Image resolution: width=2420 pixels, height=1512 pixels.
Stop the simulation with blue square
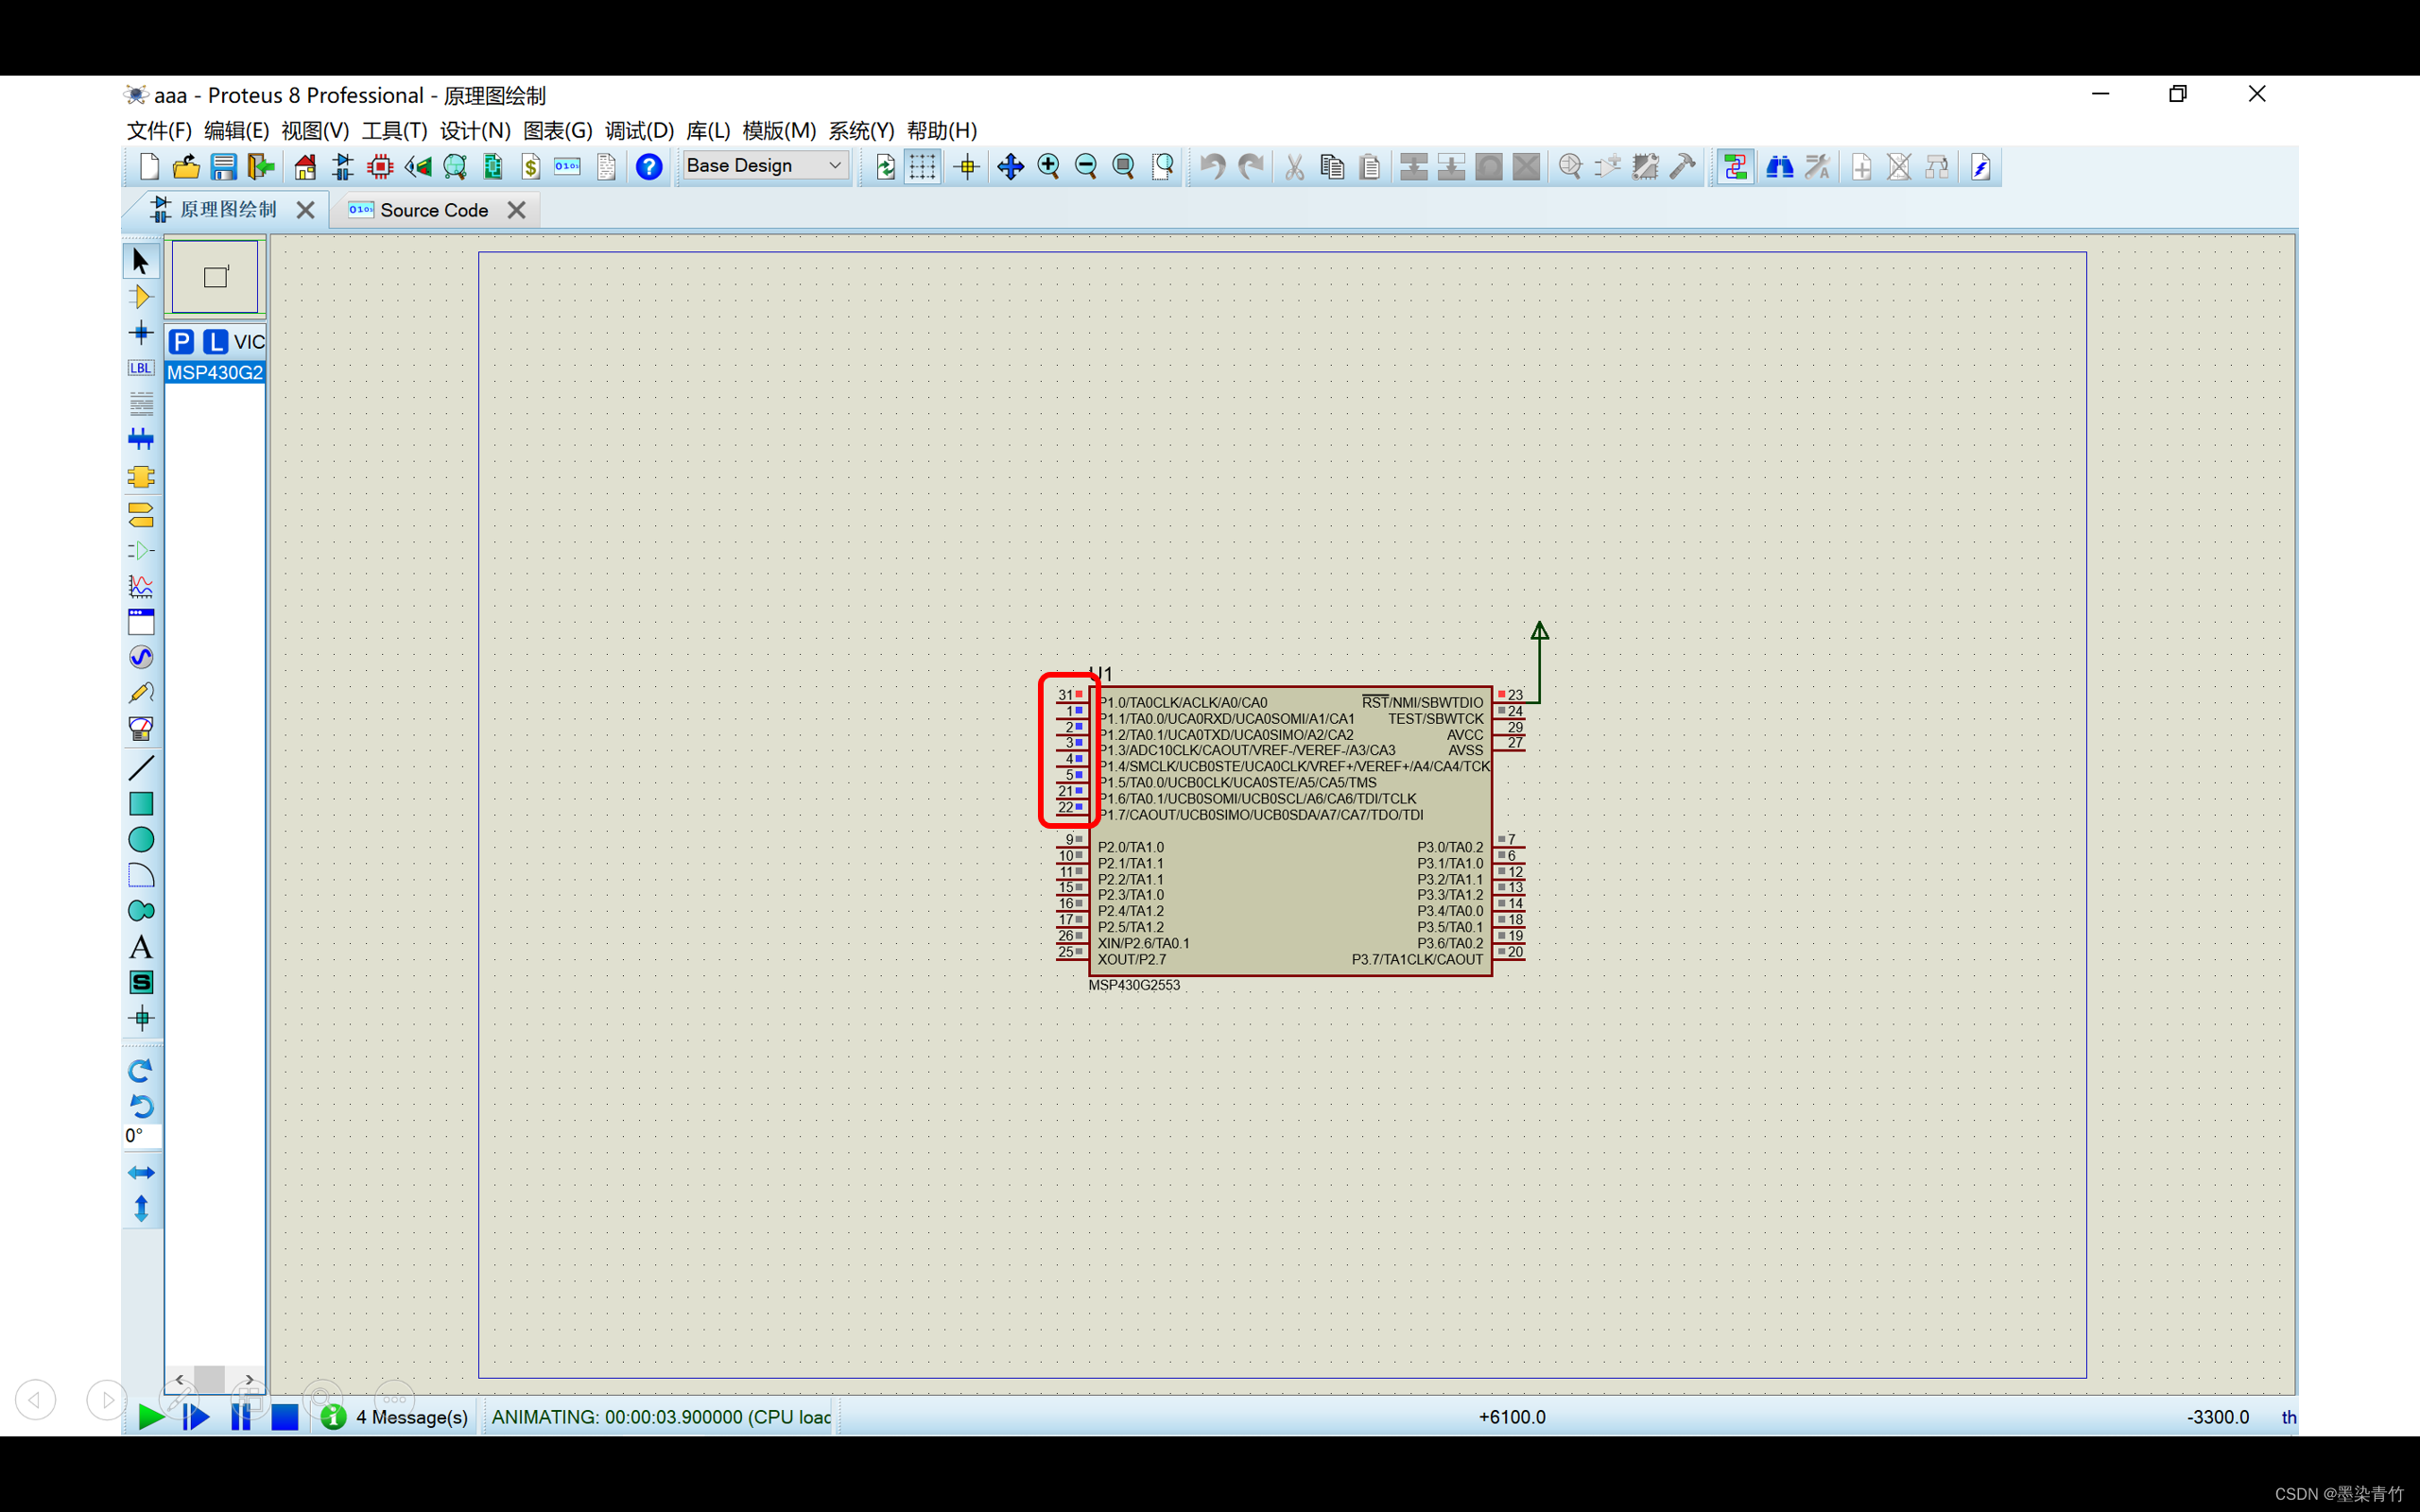284,1417
